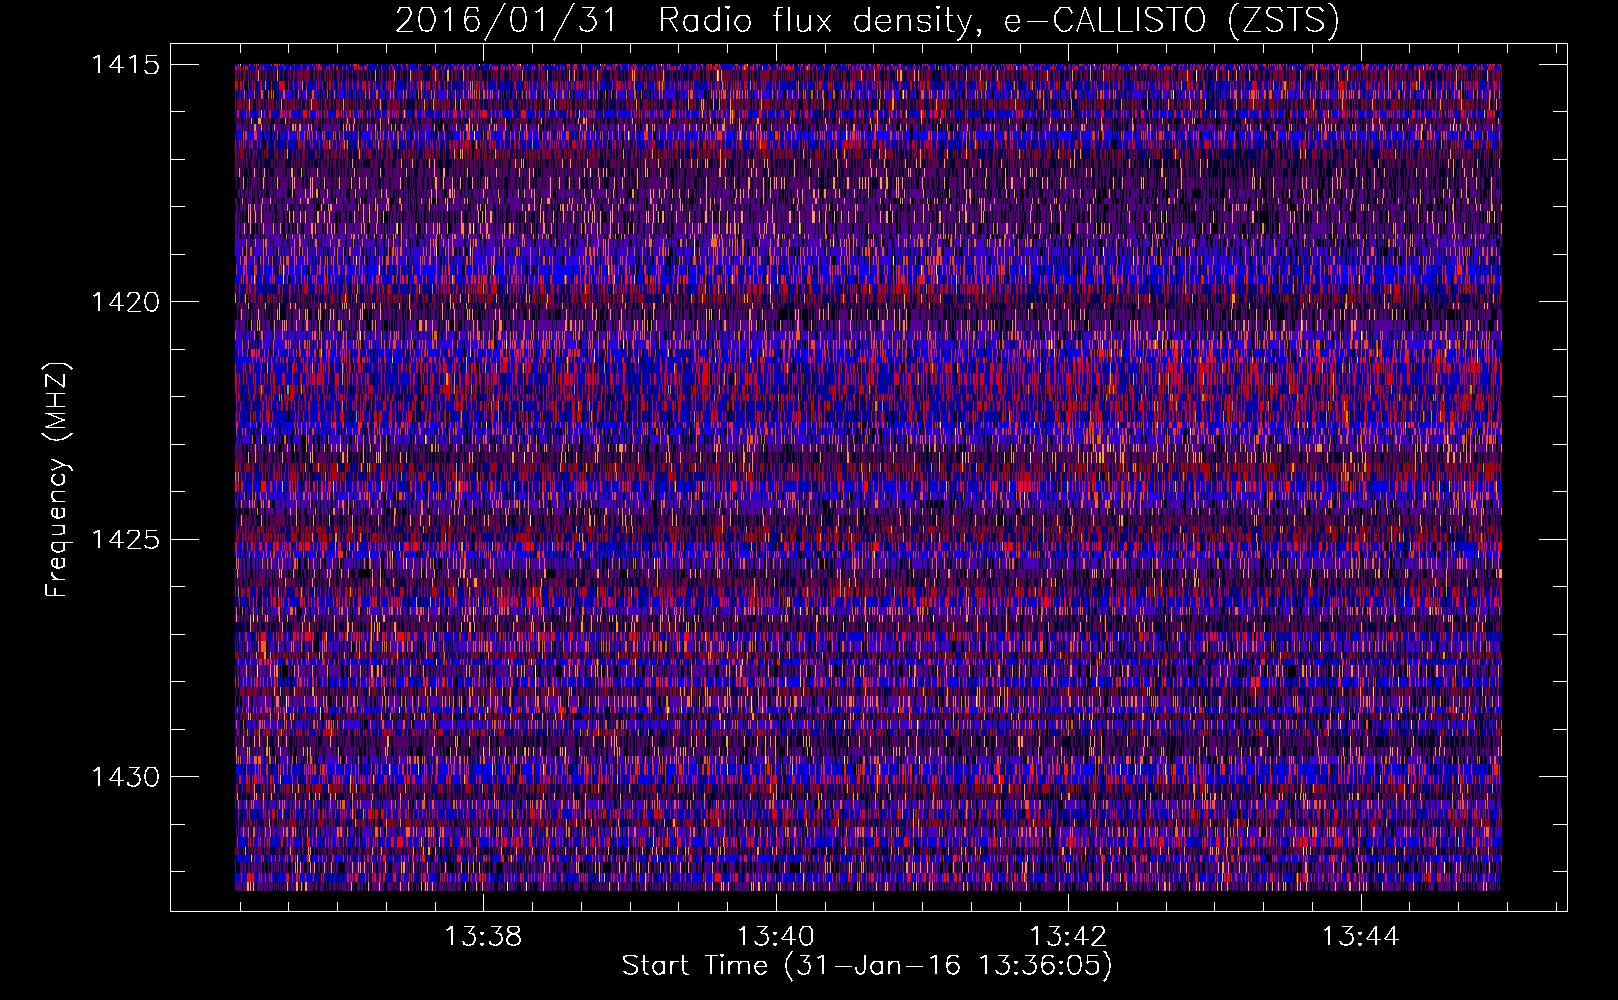Click the 13:38 time tick label
The width and height of the screenshot is (1618, 1000).
pyautogui.click(x=483, y=937)
